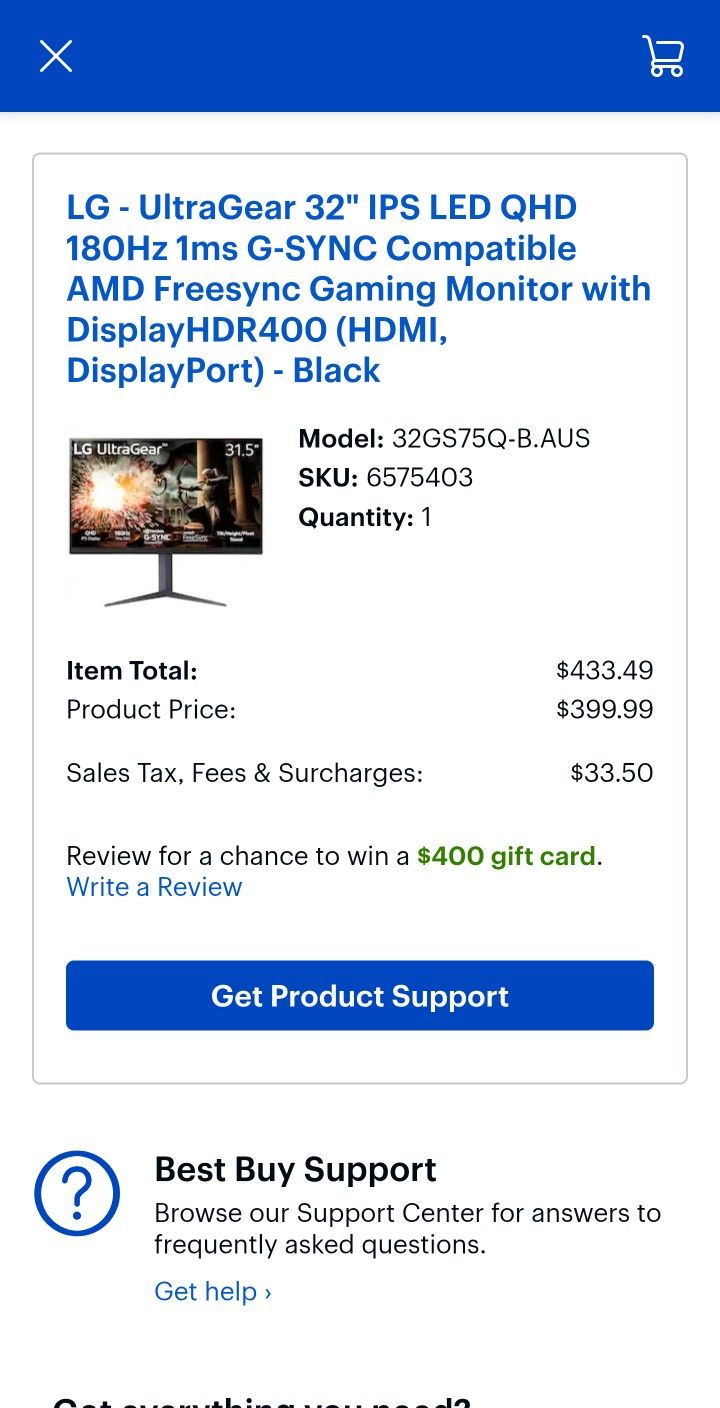Open the LG UltraGear monitor title link
The image size is (720, 1408).
tap(359, 289)
